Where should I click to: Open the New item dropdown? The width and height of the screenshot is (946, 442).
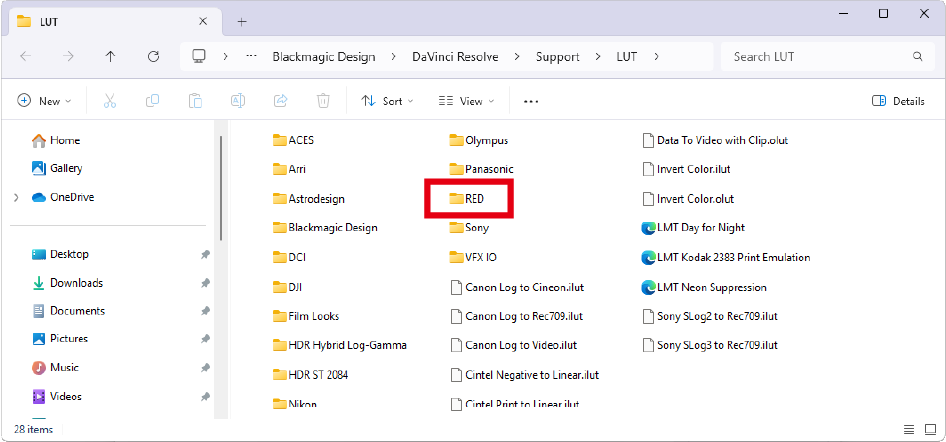point(44,101)
